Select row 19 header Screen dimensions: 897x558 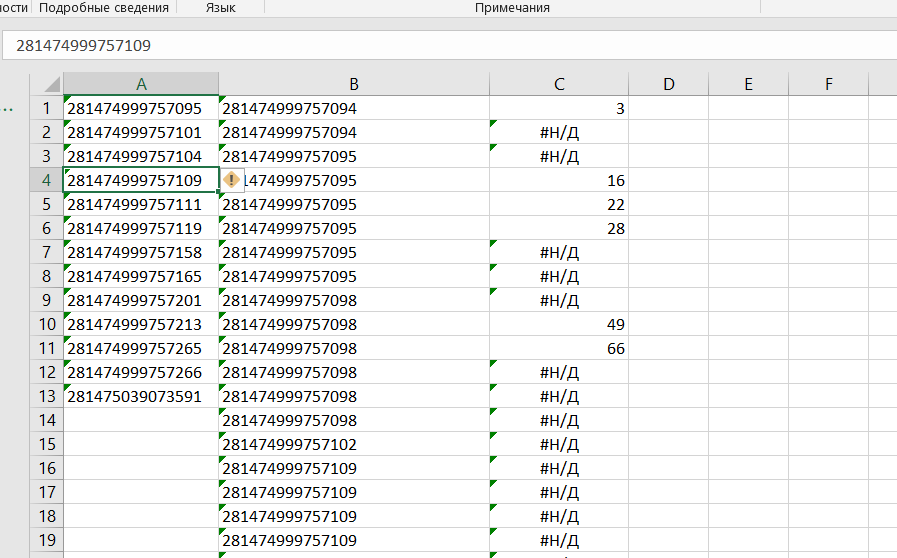click(46, 540)
